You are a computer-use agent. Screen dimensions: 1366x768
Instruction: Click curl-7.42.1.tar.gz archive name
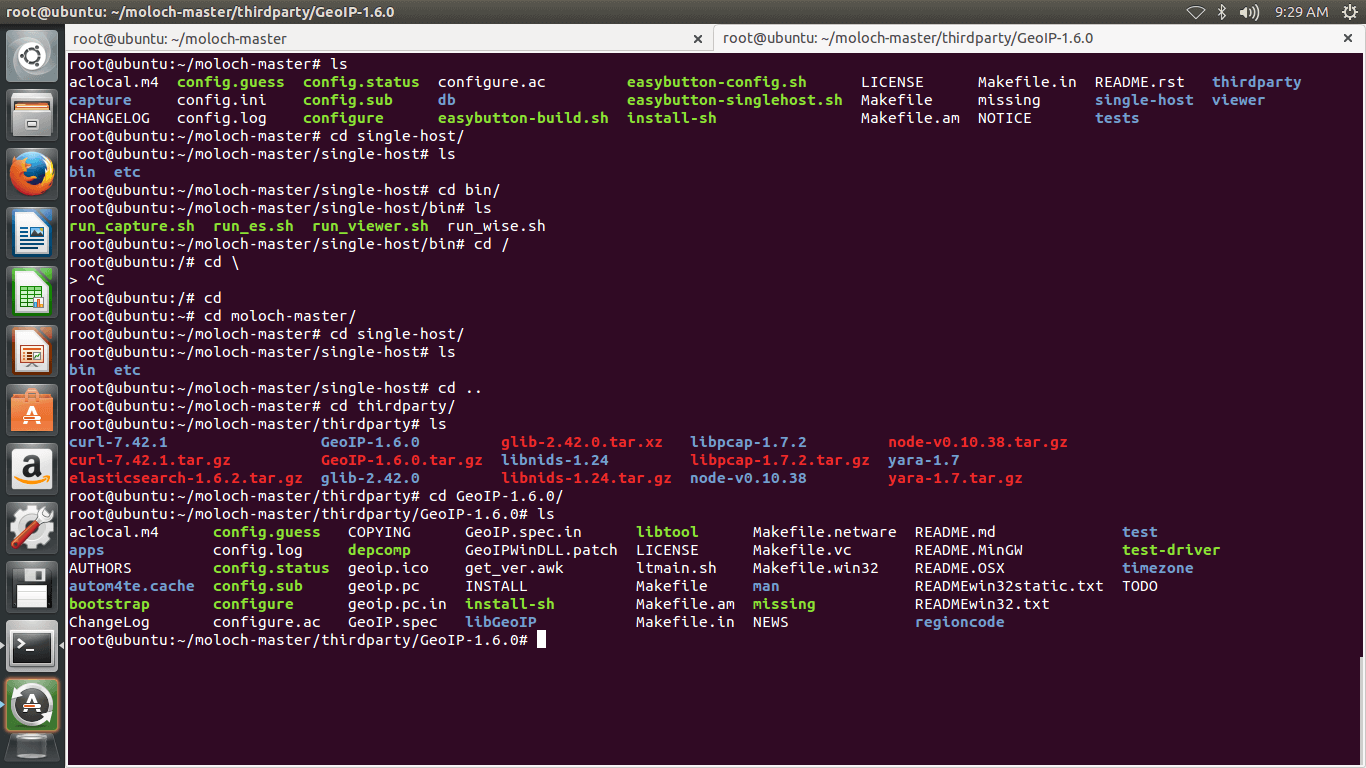[150, 460]
